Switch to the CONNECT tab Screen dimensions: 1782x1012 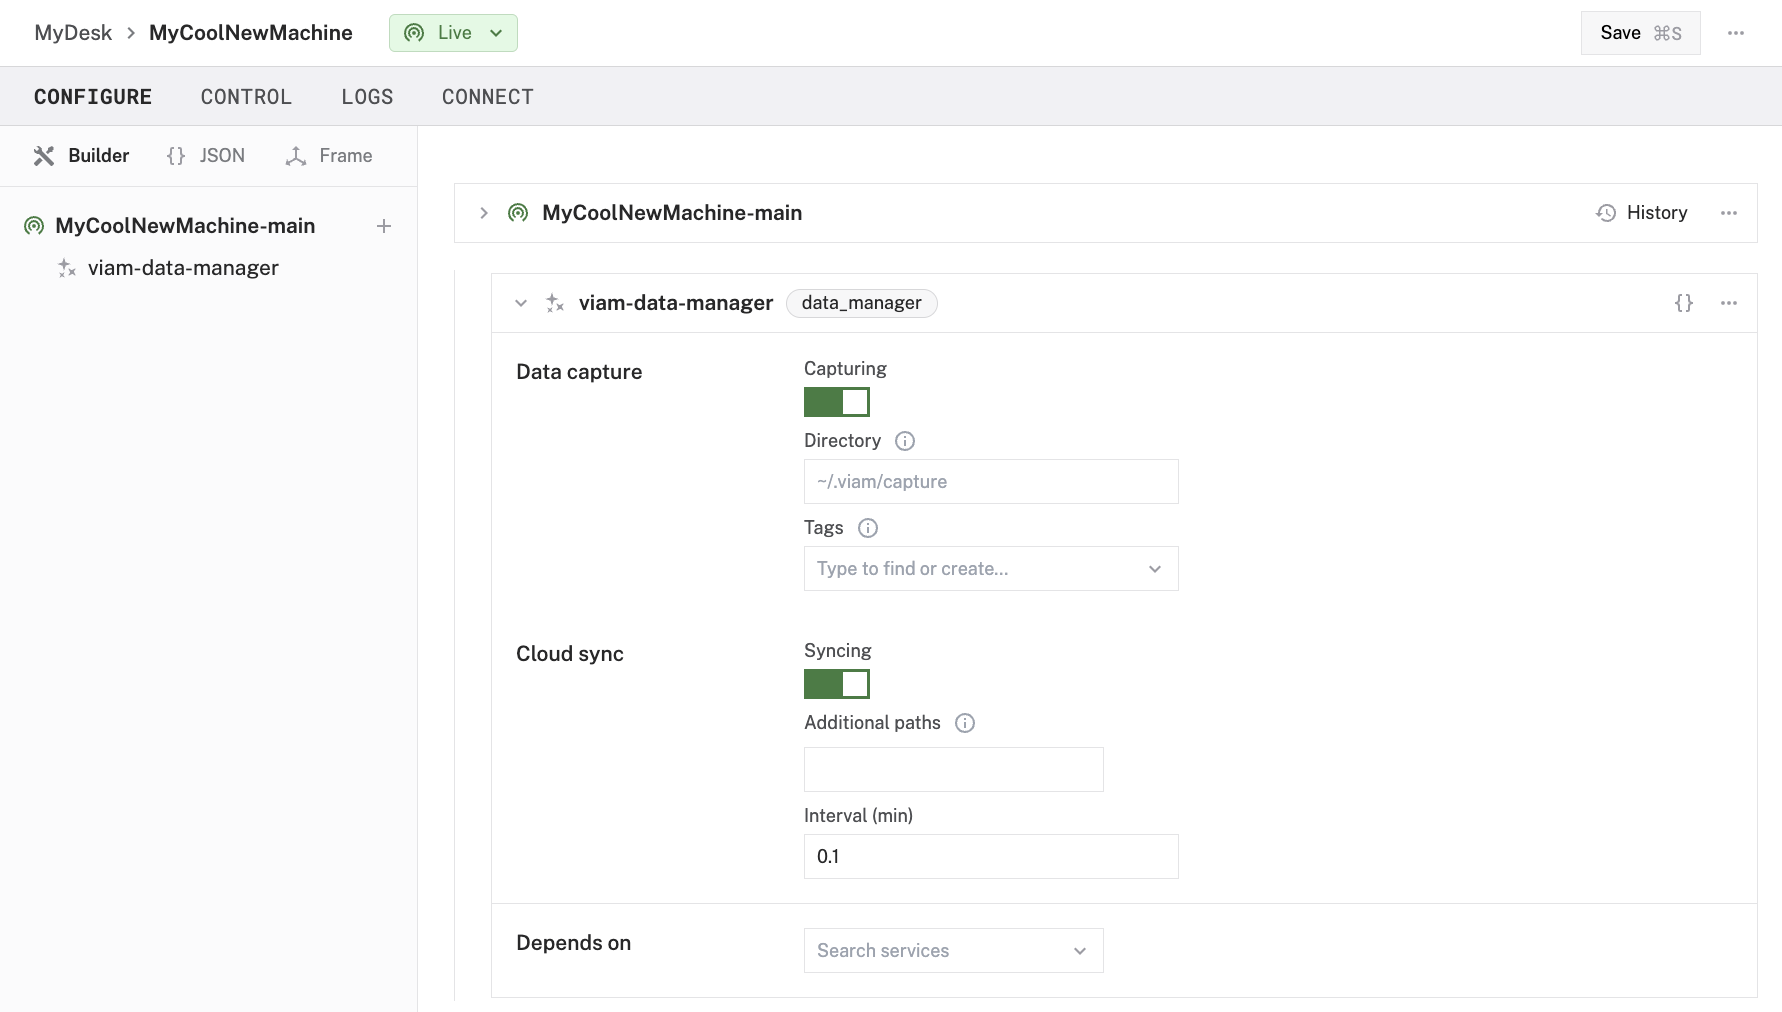click(x=488, y=97)
